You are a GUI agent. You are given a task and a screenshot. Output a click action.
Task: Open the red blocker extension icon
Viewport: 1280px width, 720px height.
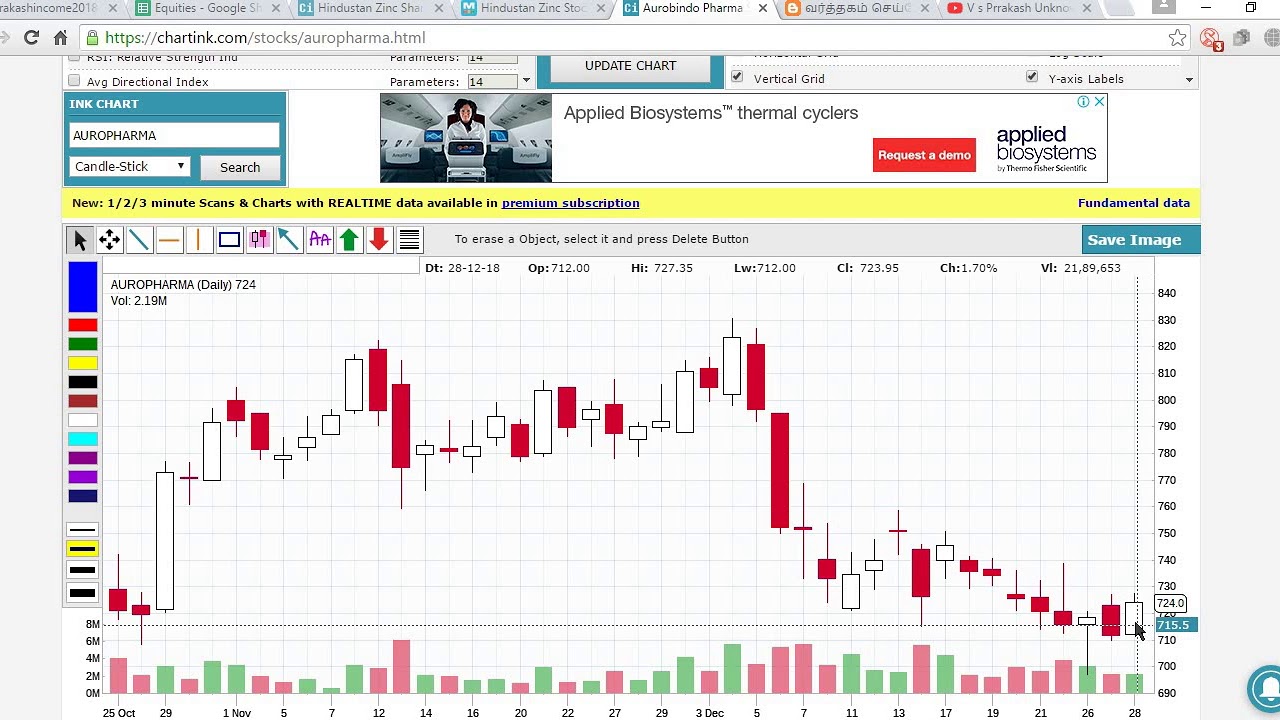tap(1210, 40)
